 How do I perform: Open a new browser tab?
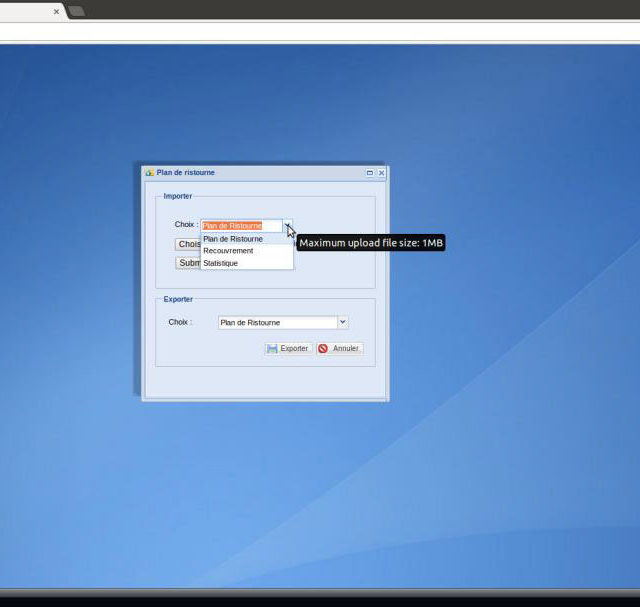pos(77,11)
